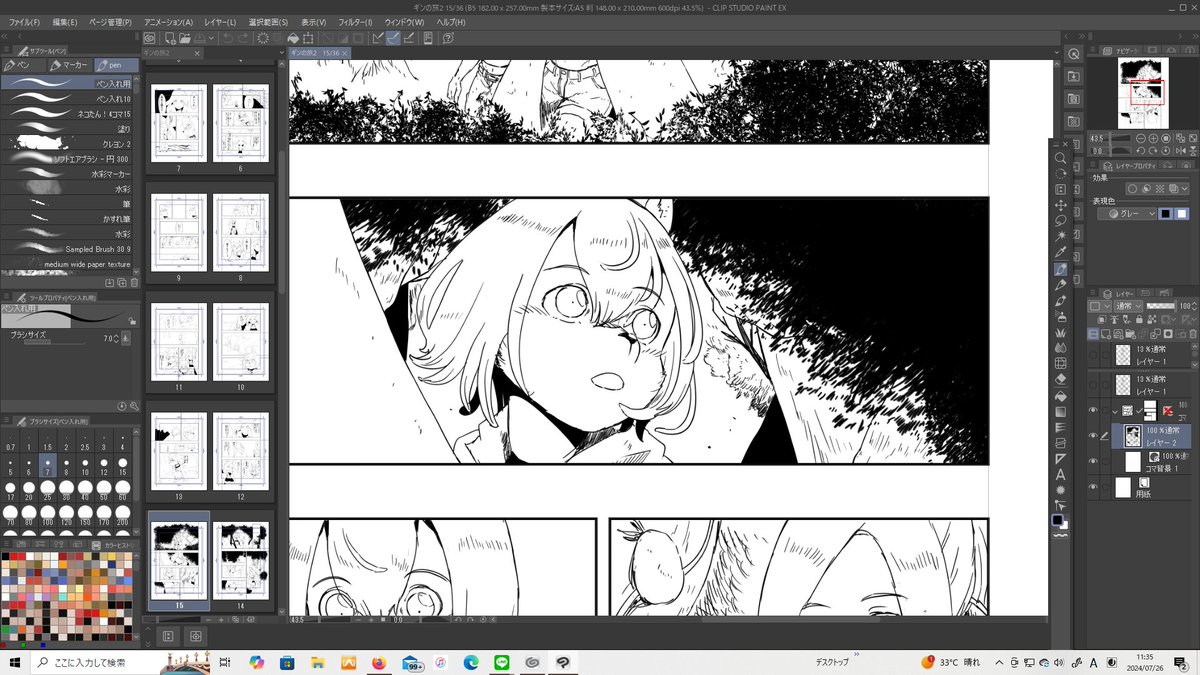This screenshot has height=675, width=1200.
Task: Toggle visibility of コマ背景 1 layer
Action: pos(1093,461)
